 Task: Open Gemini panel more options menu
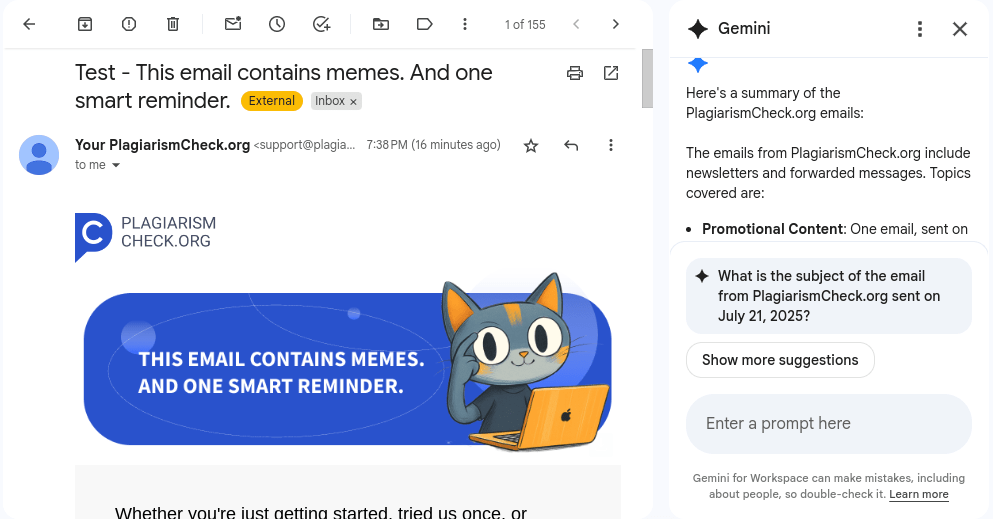coord(920,28)
